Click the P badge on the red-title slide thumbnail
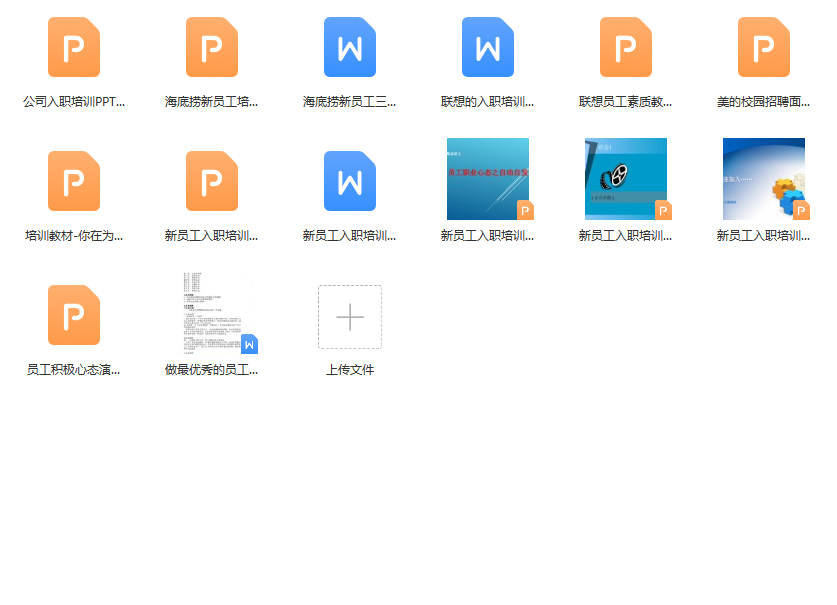 pyautogui.click(x=525, y=210)
